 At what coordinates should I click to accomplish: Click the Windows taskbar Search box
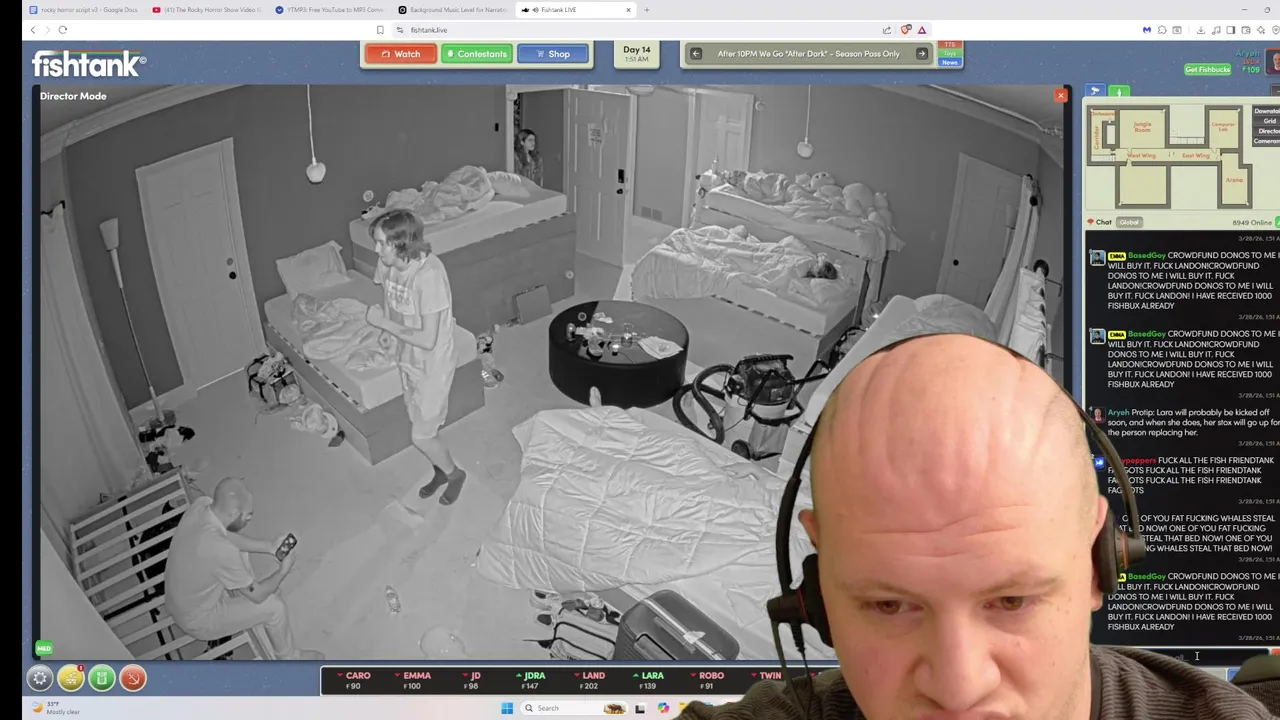[575, 708]
